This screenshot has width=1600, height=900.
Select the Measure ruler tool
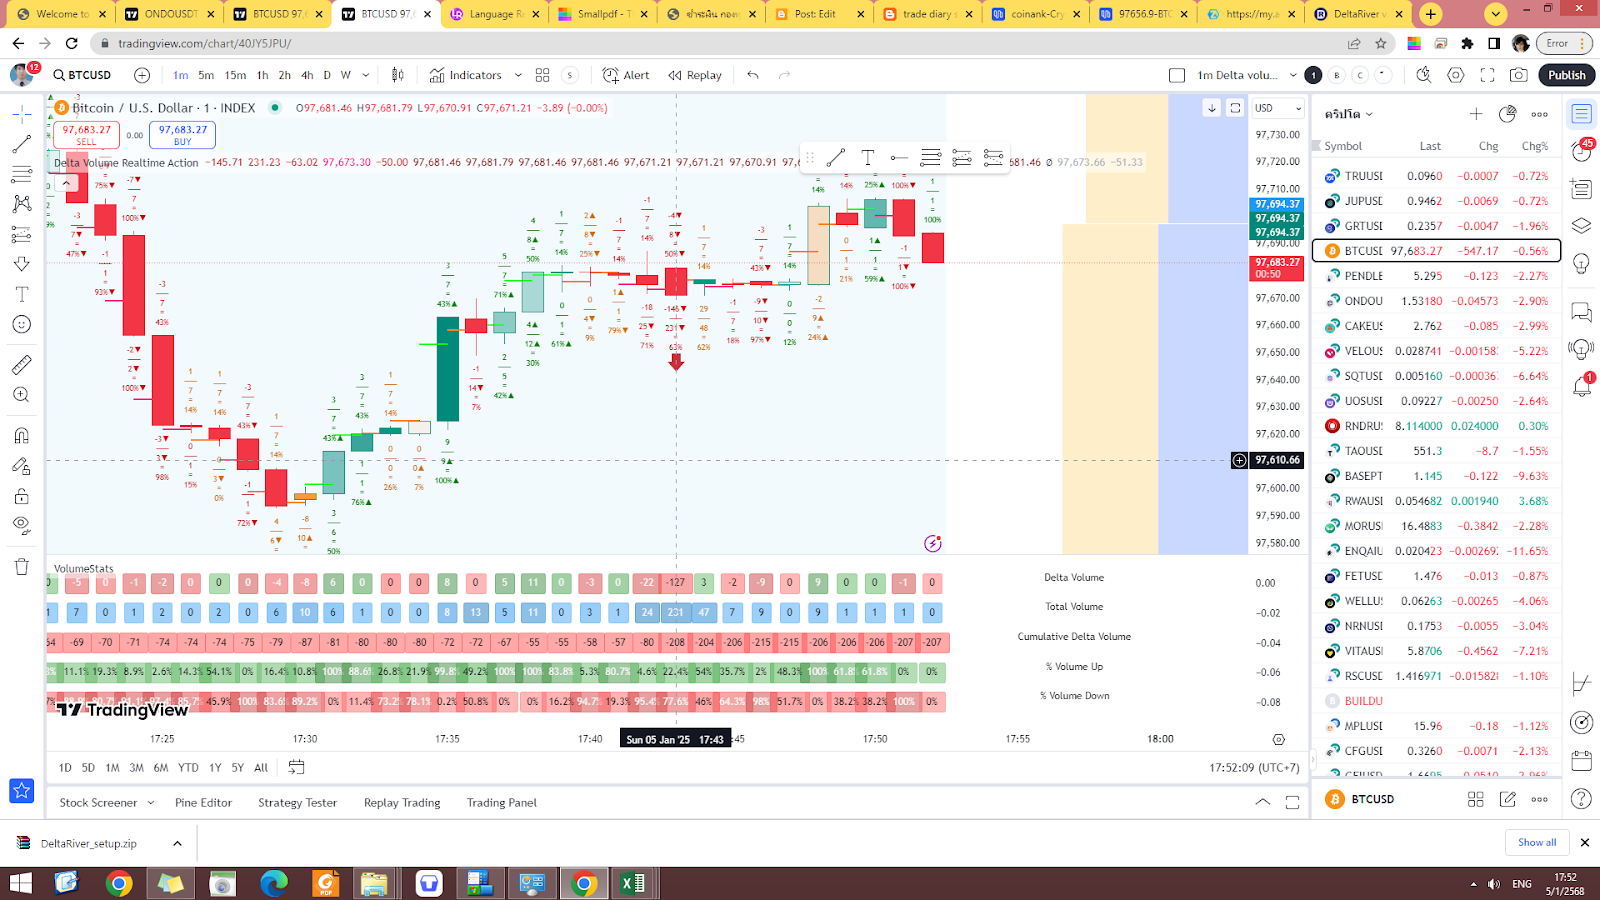pos(21,365)
